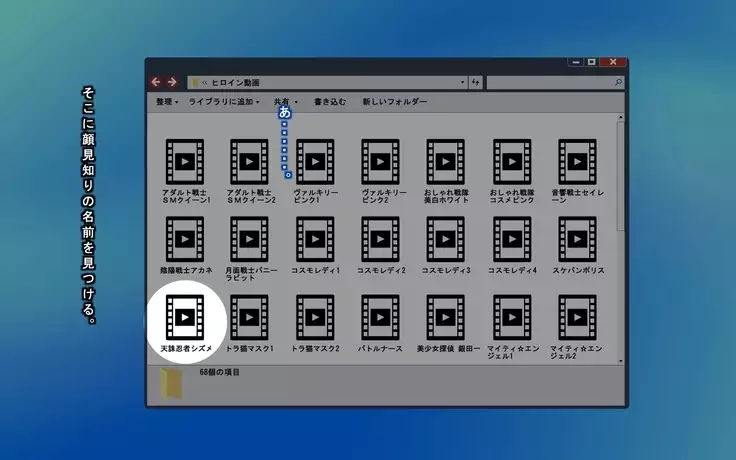Click the forward navigation arrow
736x460 pixels.
(x=172, y=82)
